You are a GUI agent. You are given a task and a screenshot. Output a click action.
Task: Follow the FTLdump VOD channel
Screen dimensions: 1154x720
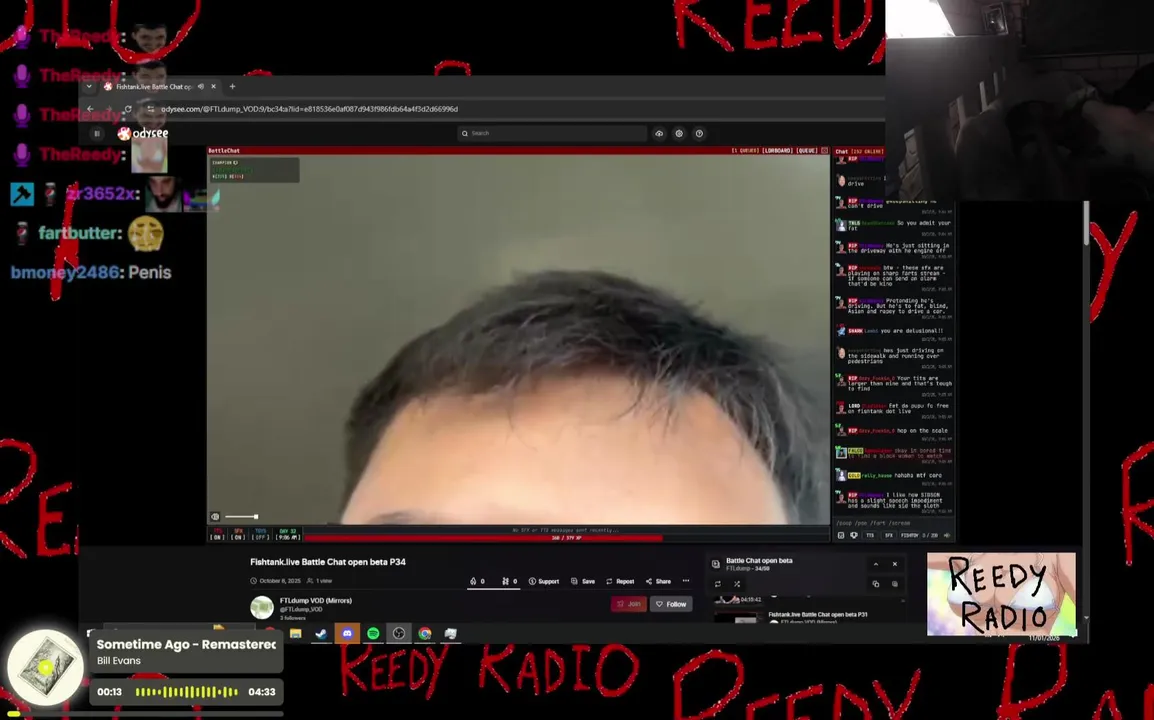coord(671,604)
